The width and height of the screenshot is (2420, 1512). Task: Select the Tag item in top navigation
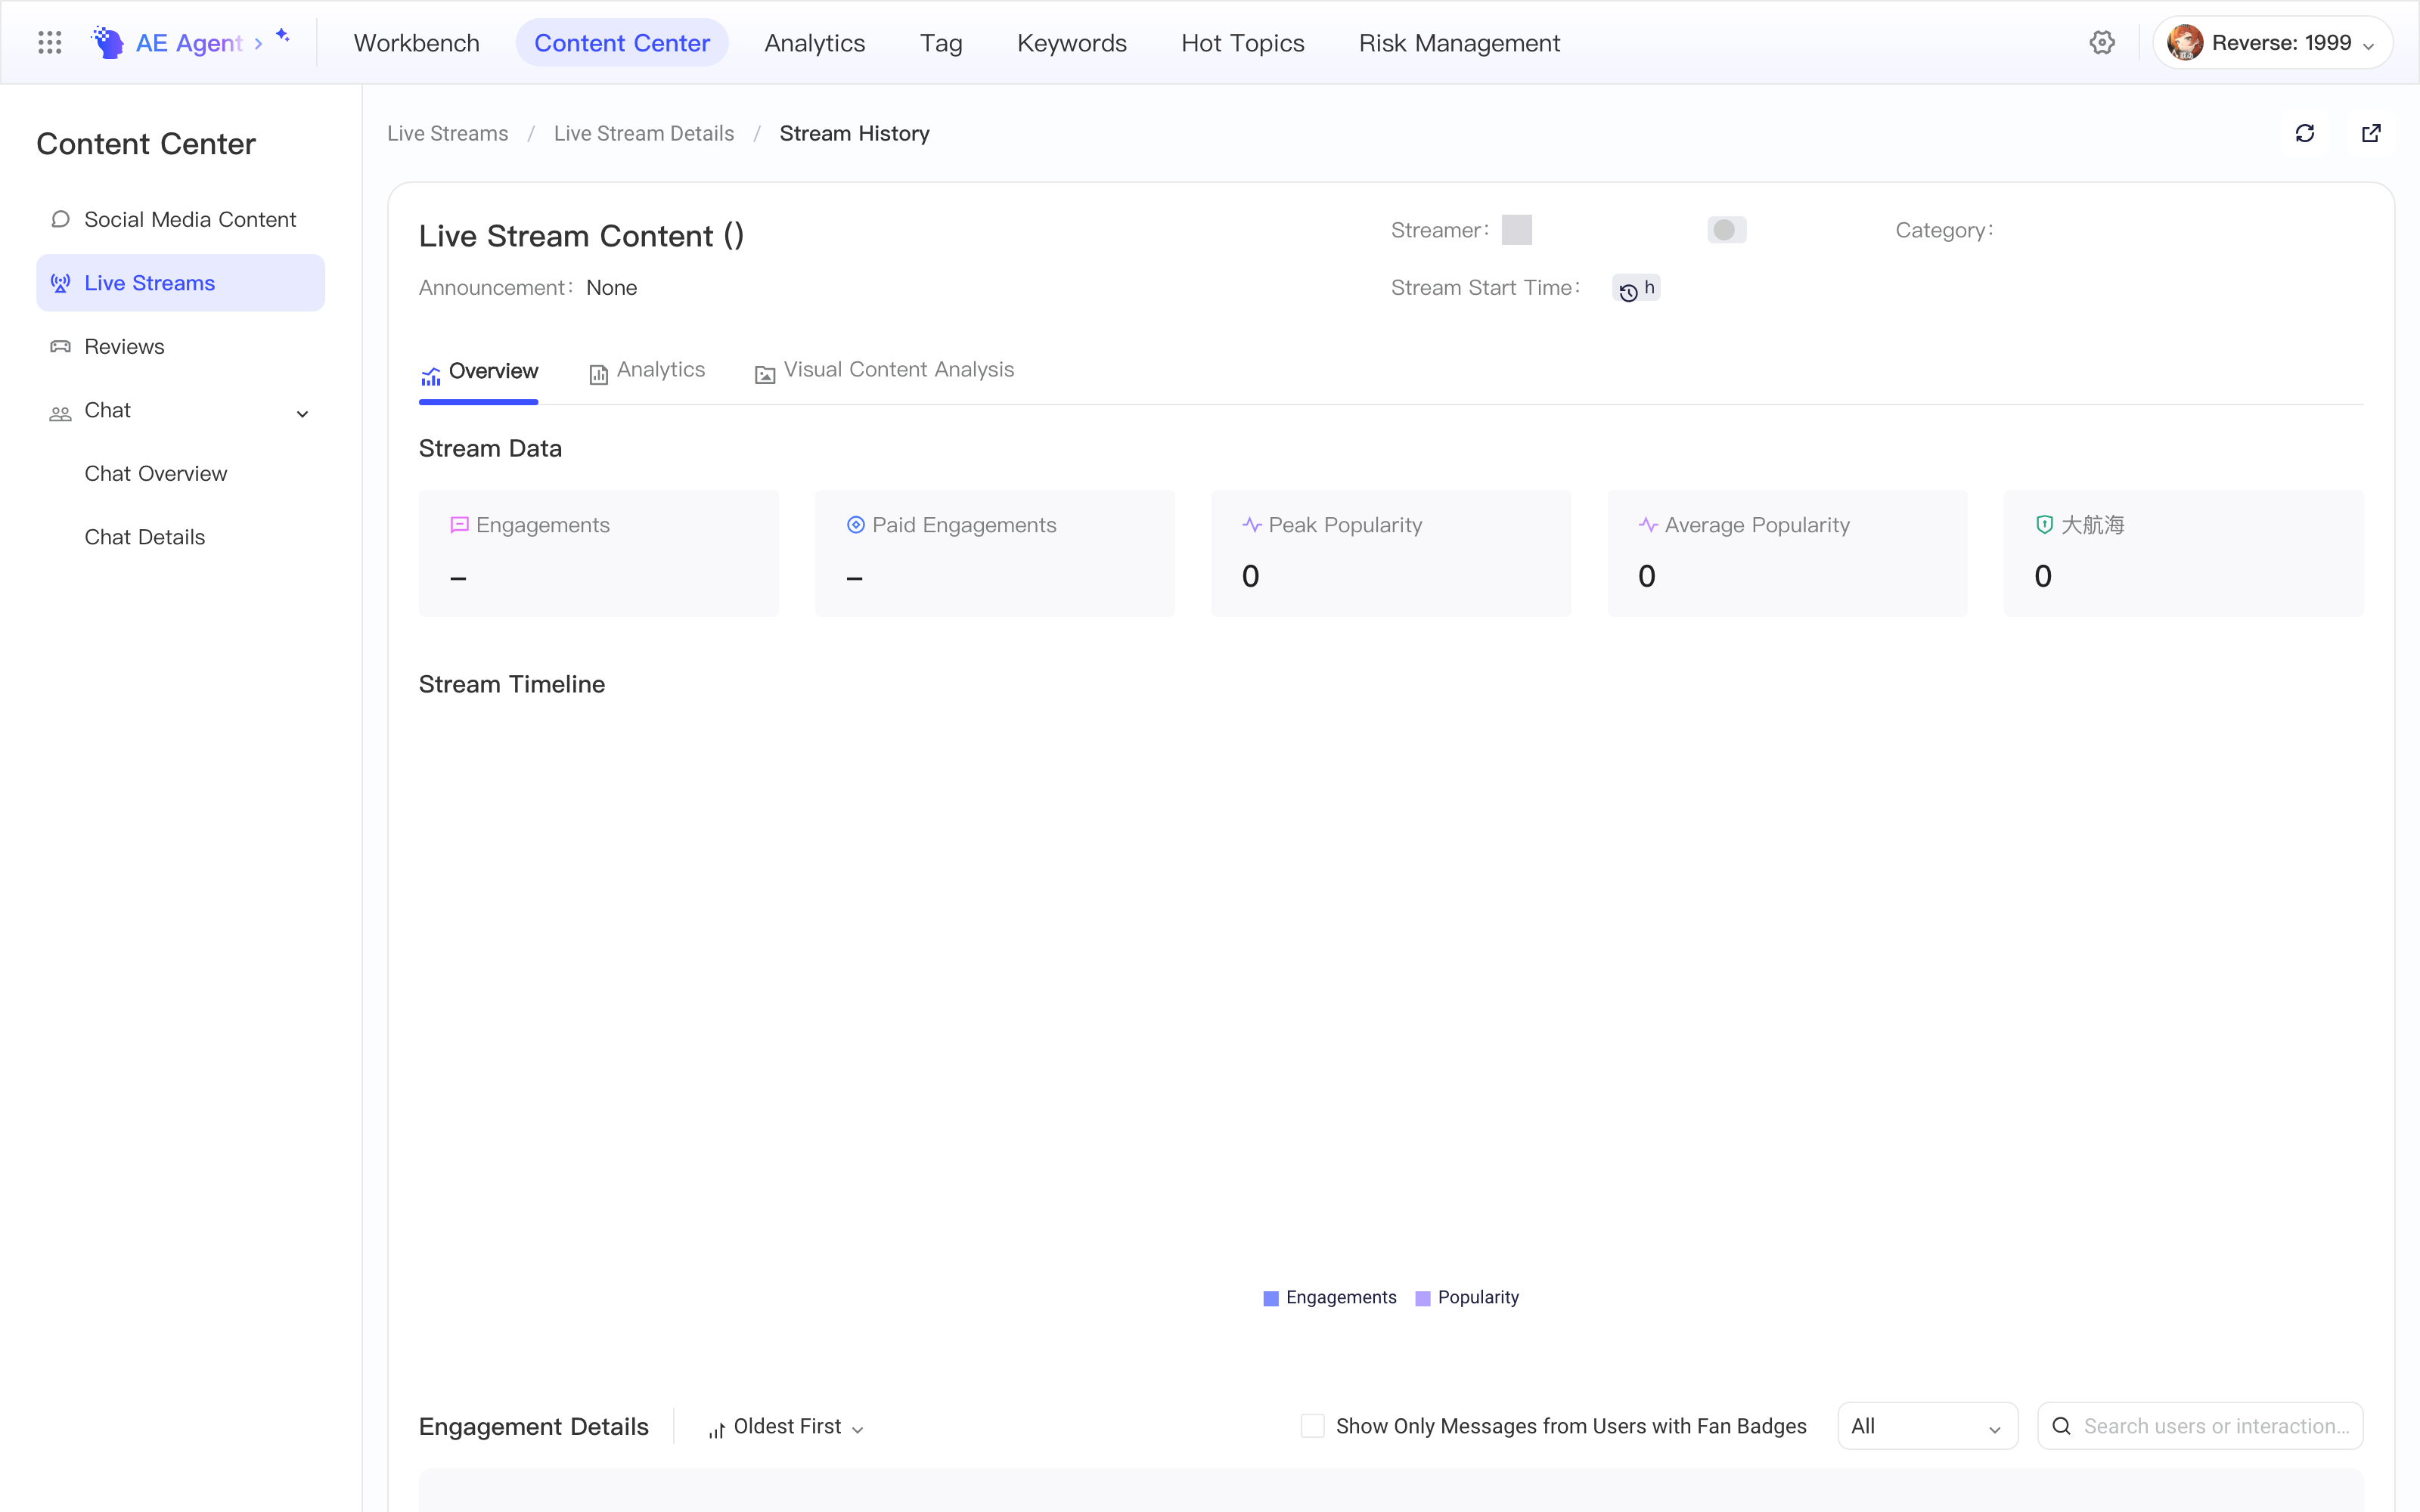click(941, 43)
